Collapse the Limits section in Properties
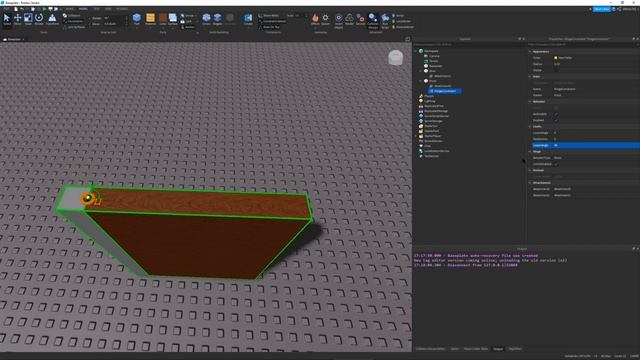Screen dimensions: 640x360 [530, 127]
